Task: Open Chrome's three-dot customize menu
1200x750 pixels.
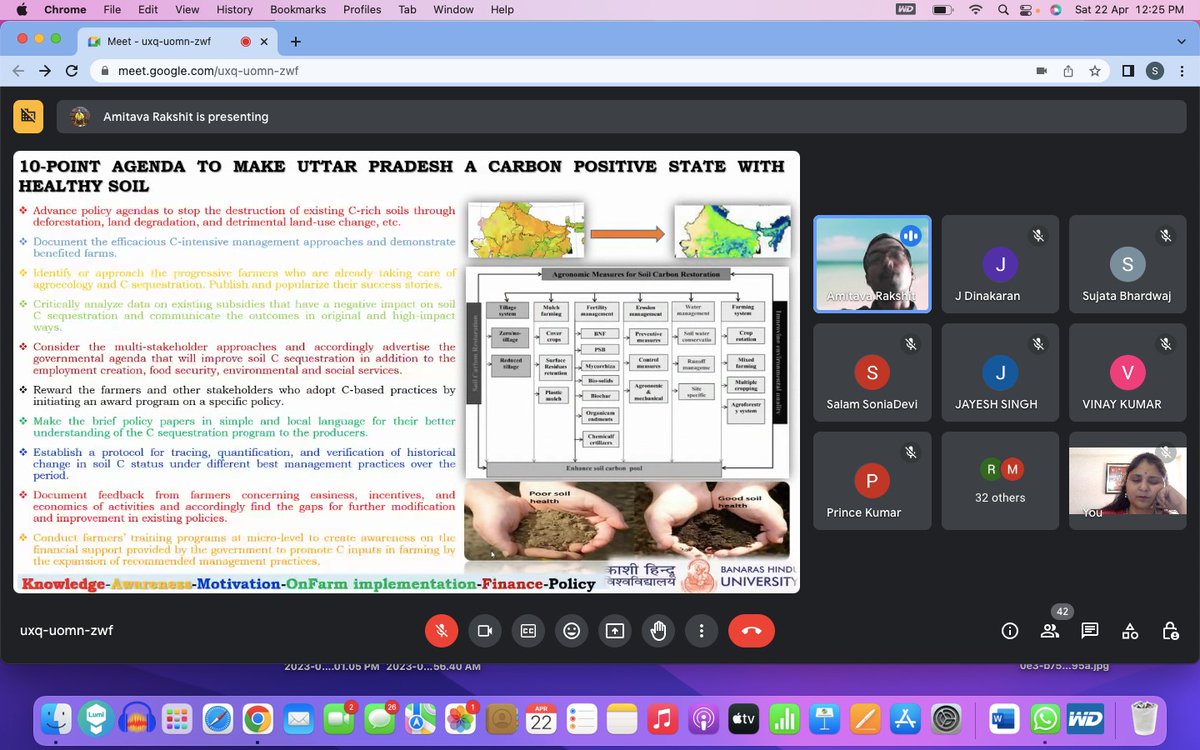Action: click(x=1182, y=71)
